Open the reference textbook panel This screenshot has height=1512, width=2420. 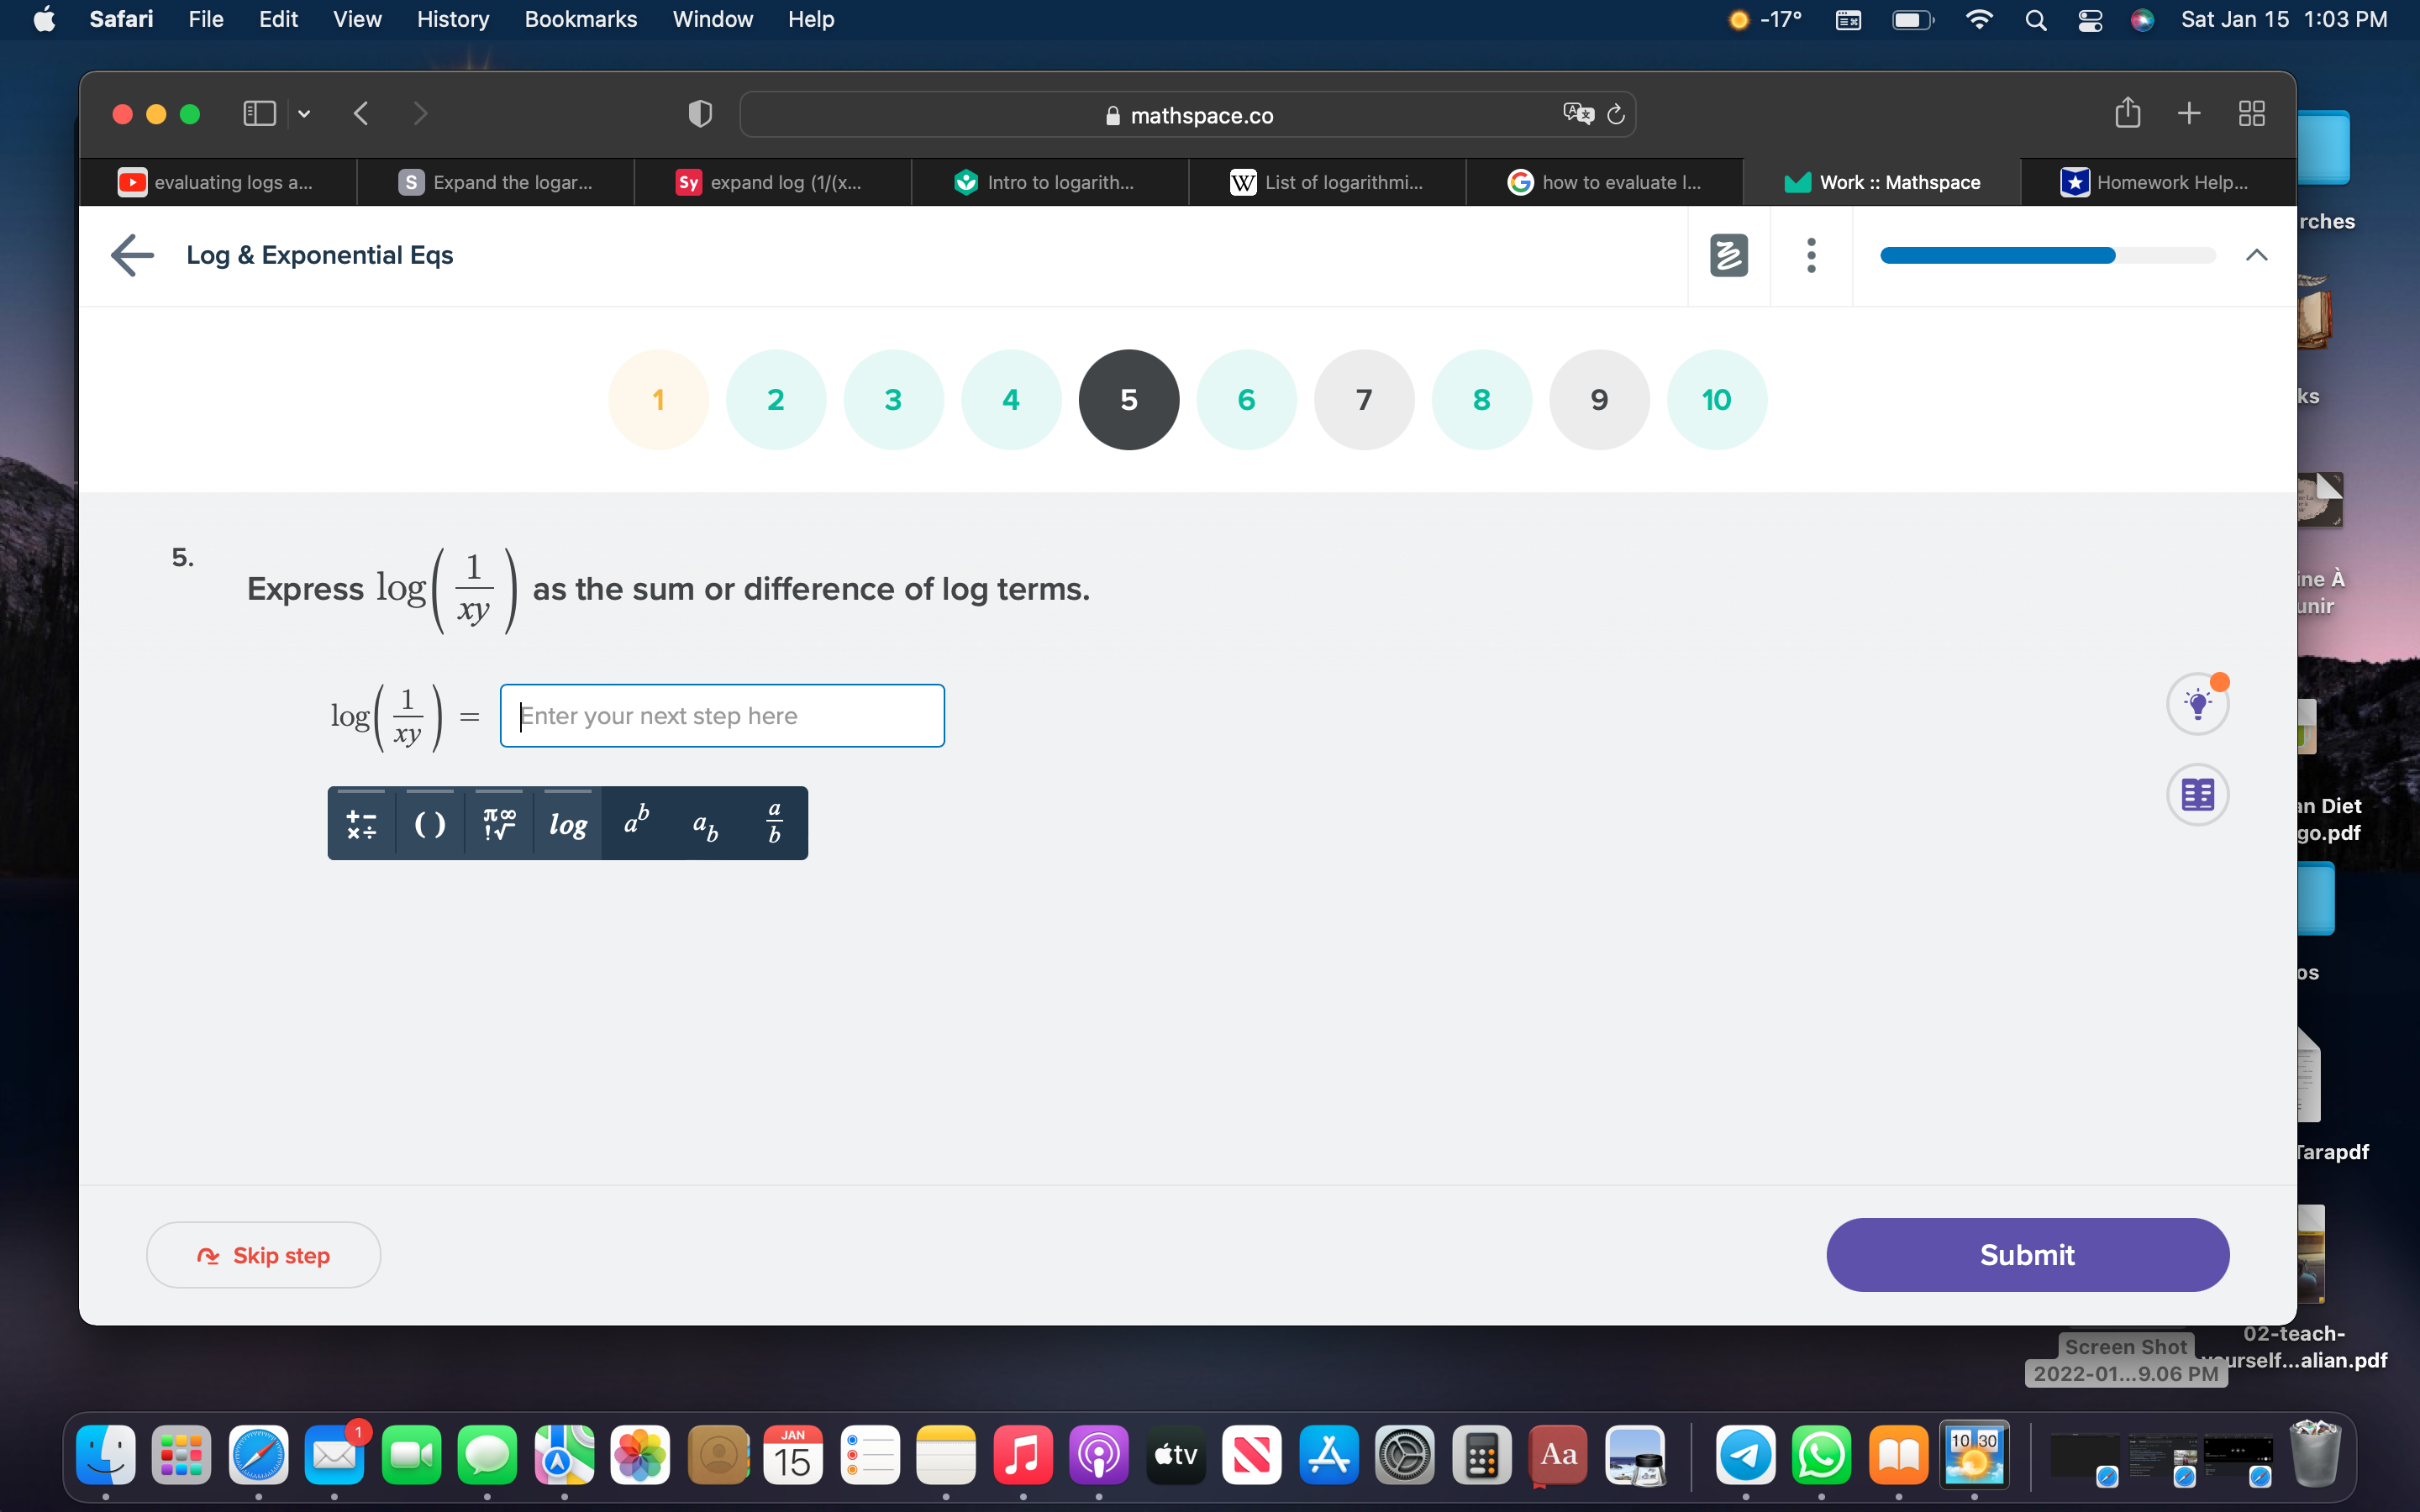pos(2198,795)
